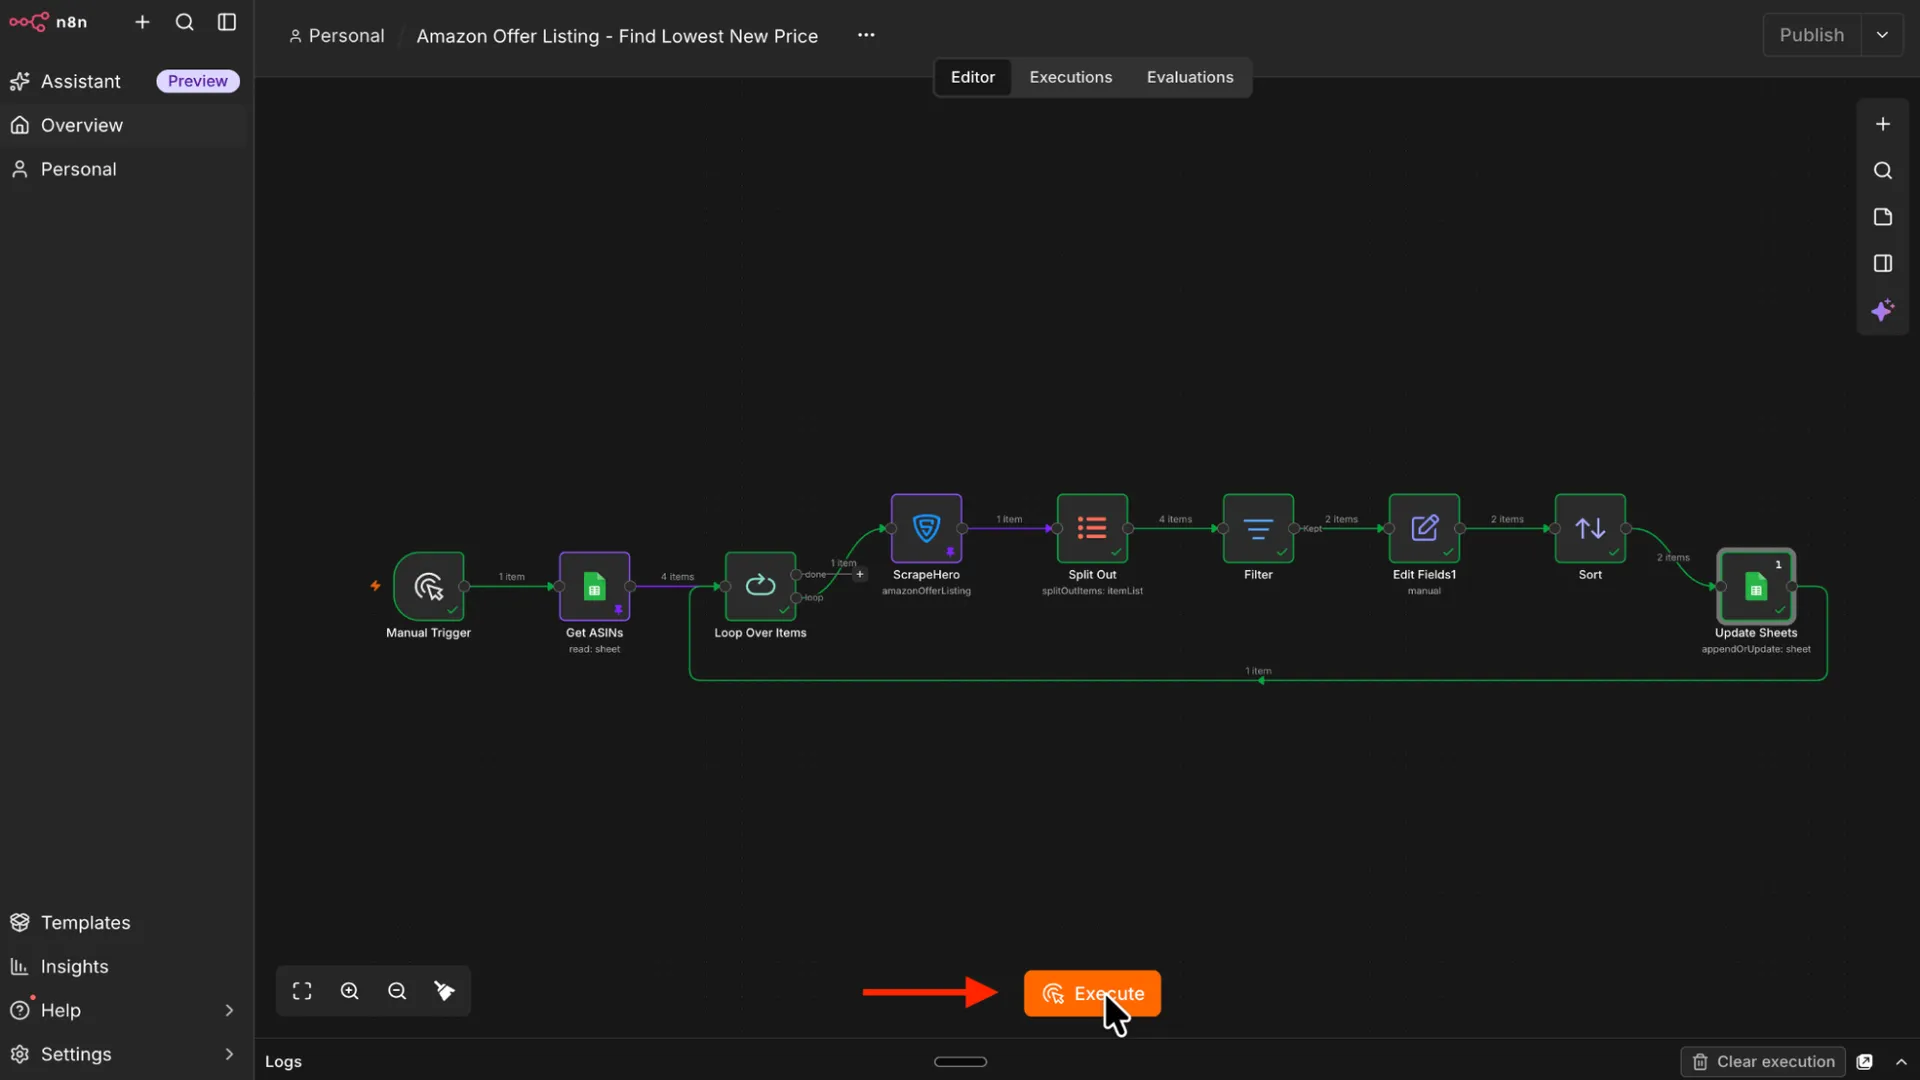The width and height of the screenshot is (1920, 1080).
Task: Click Clear execution button
Action: pos(1763,1061)
